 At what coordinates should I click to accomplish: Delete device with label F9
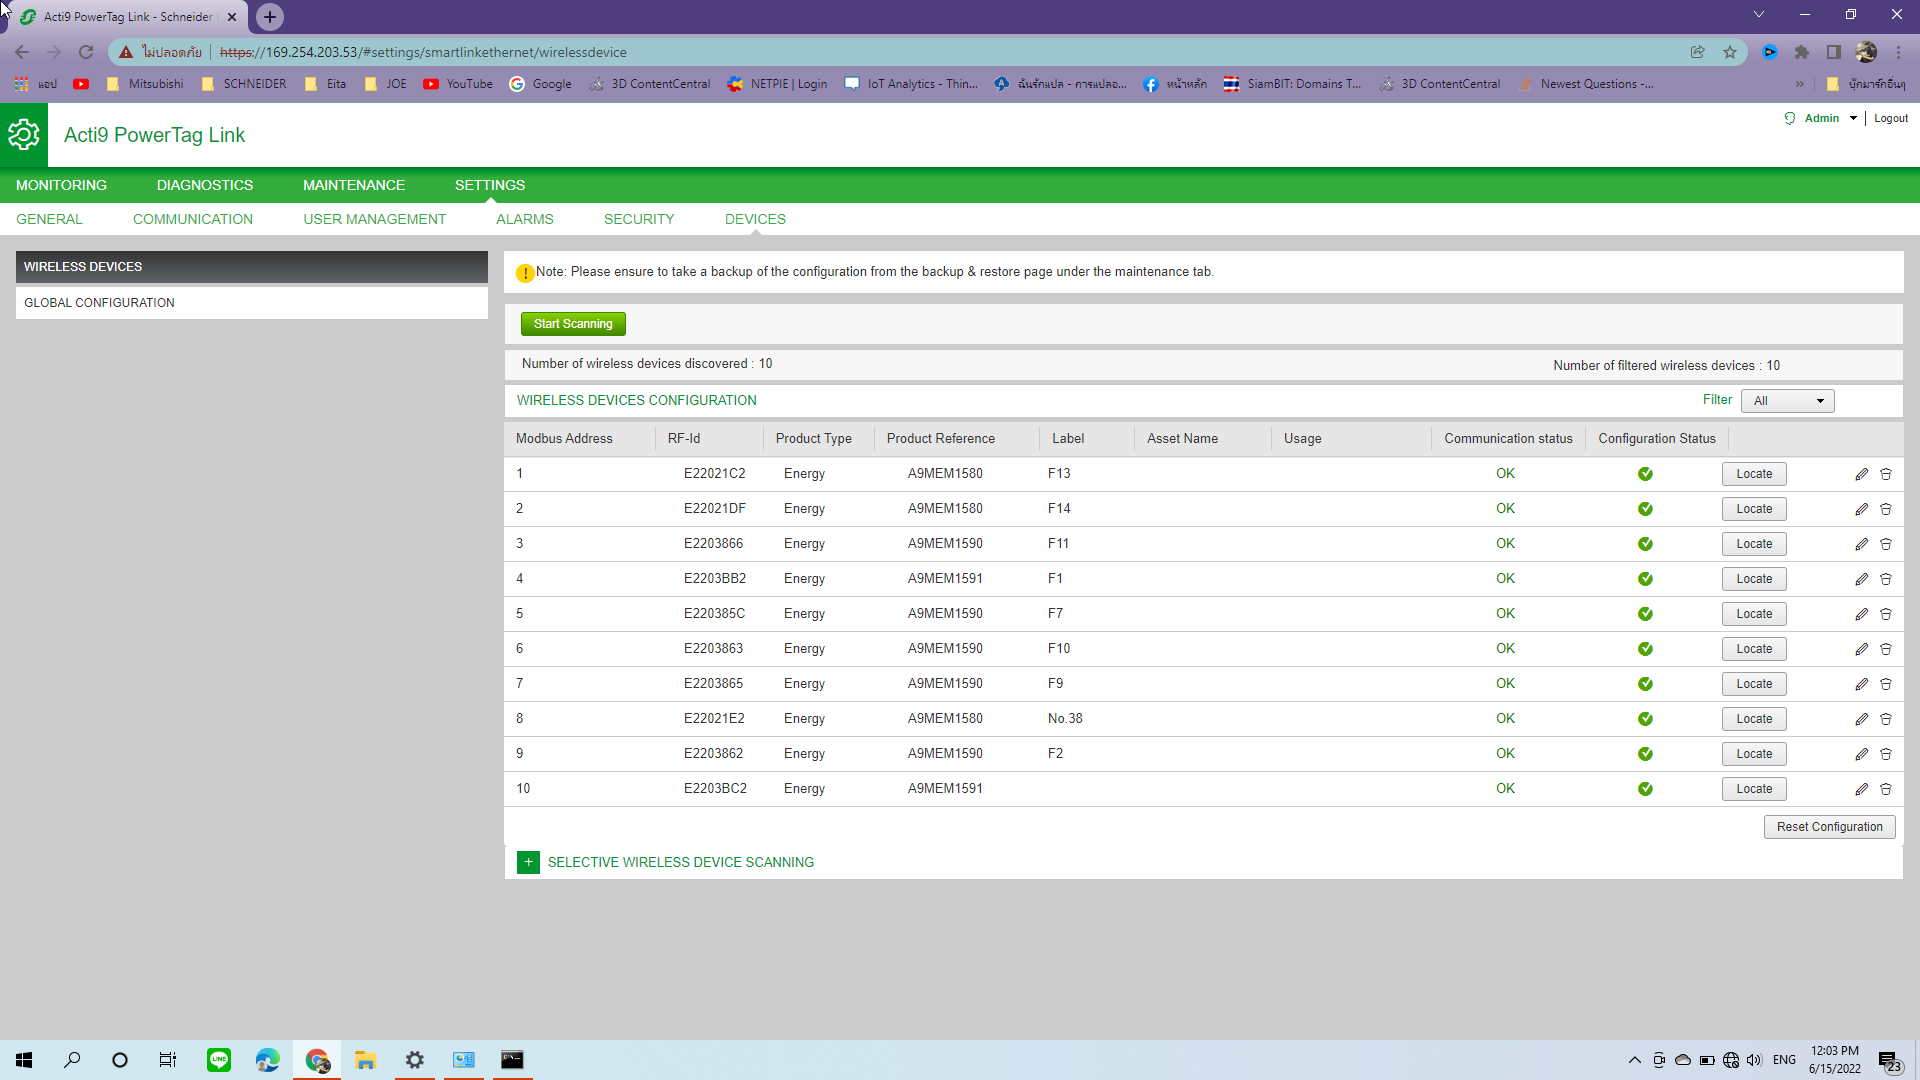tap(1886, 684)
